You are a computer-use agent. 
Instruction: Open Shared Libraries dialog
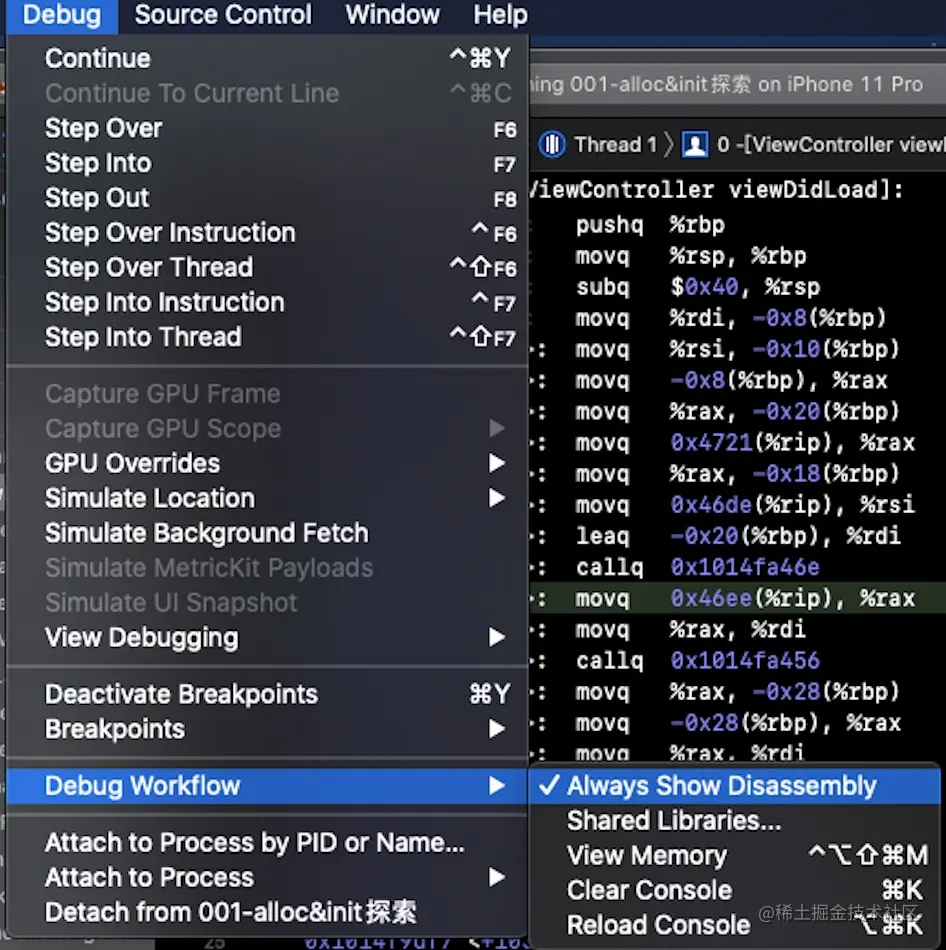point(674,821)
